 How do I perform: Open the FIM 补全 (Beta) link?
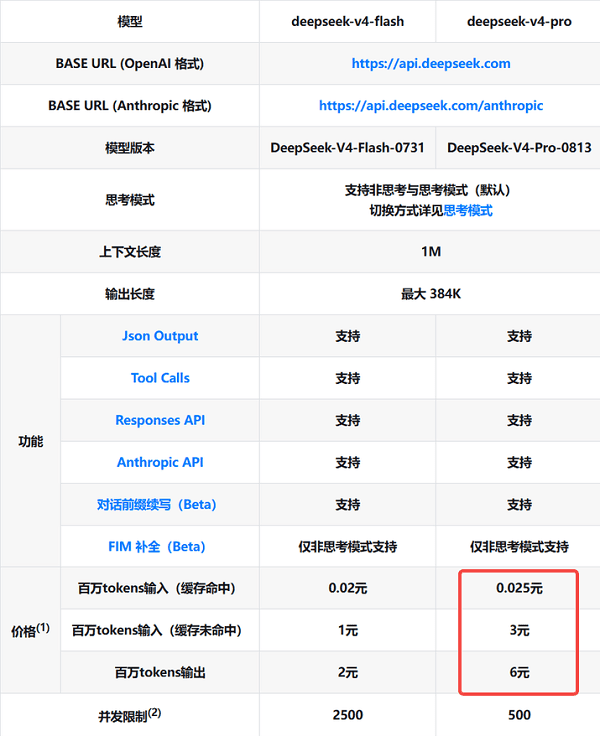157,546
